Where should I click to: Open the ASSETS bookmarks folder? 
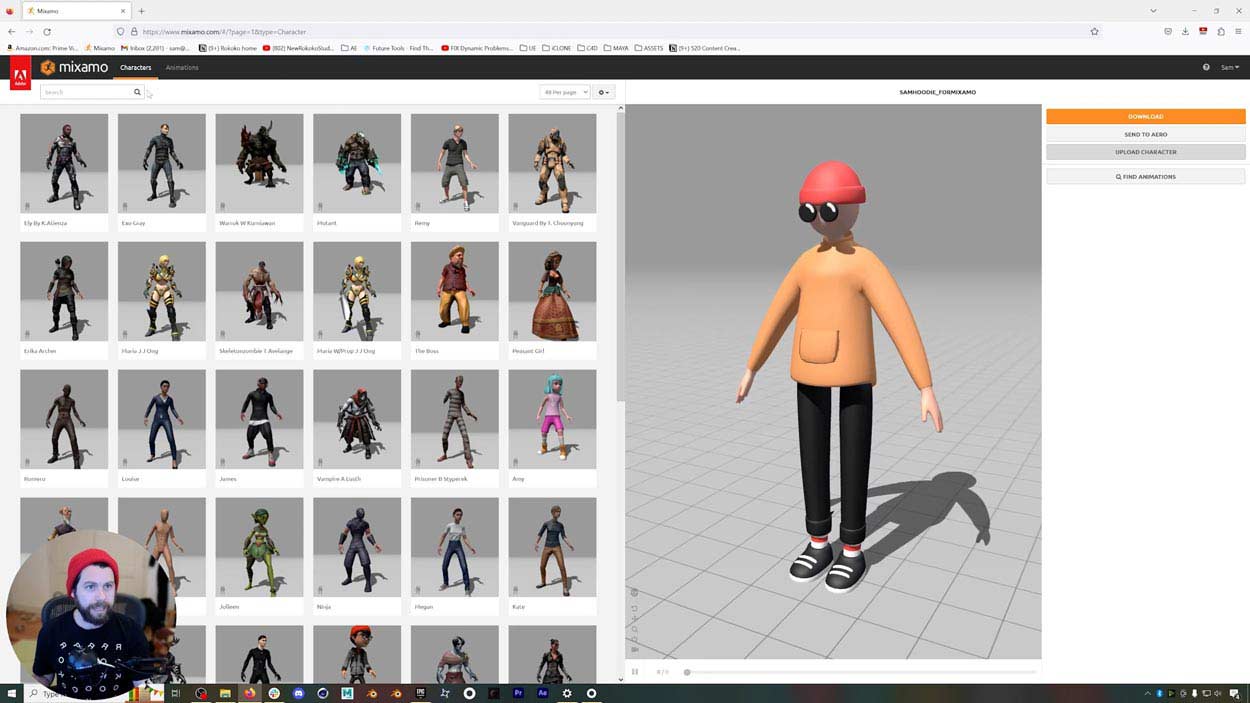point(648,48)
